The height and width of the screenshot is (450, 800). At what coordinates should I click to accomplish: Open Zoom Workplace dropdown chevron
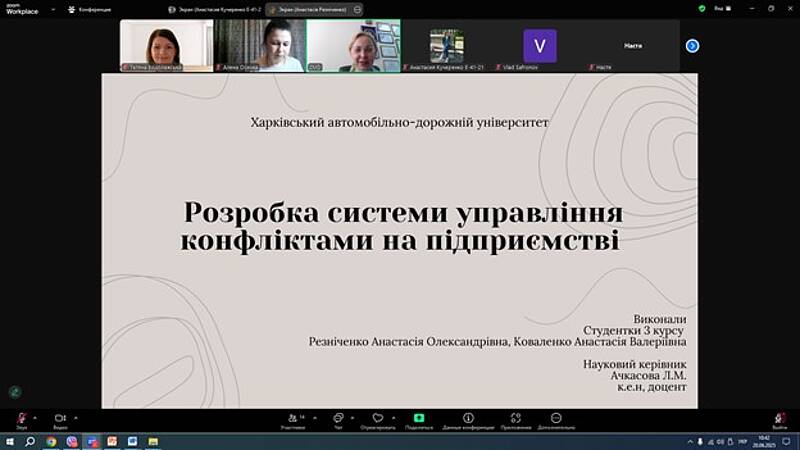[x=53, y=9]
